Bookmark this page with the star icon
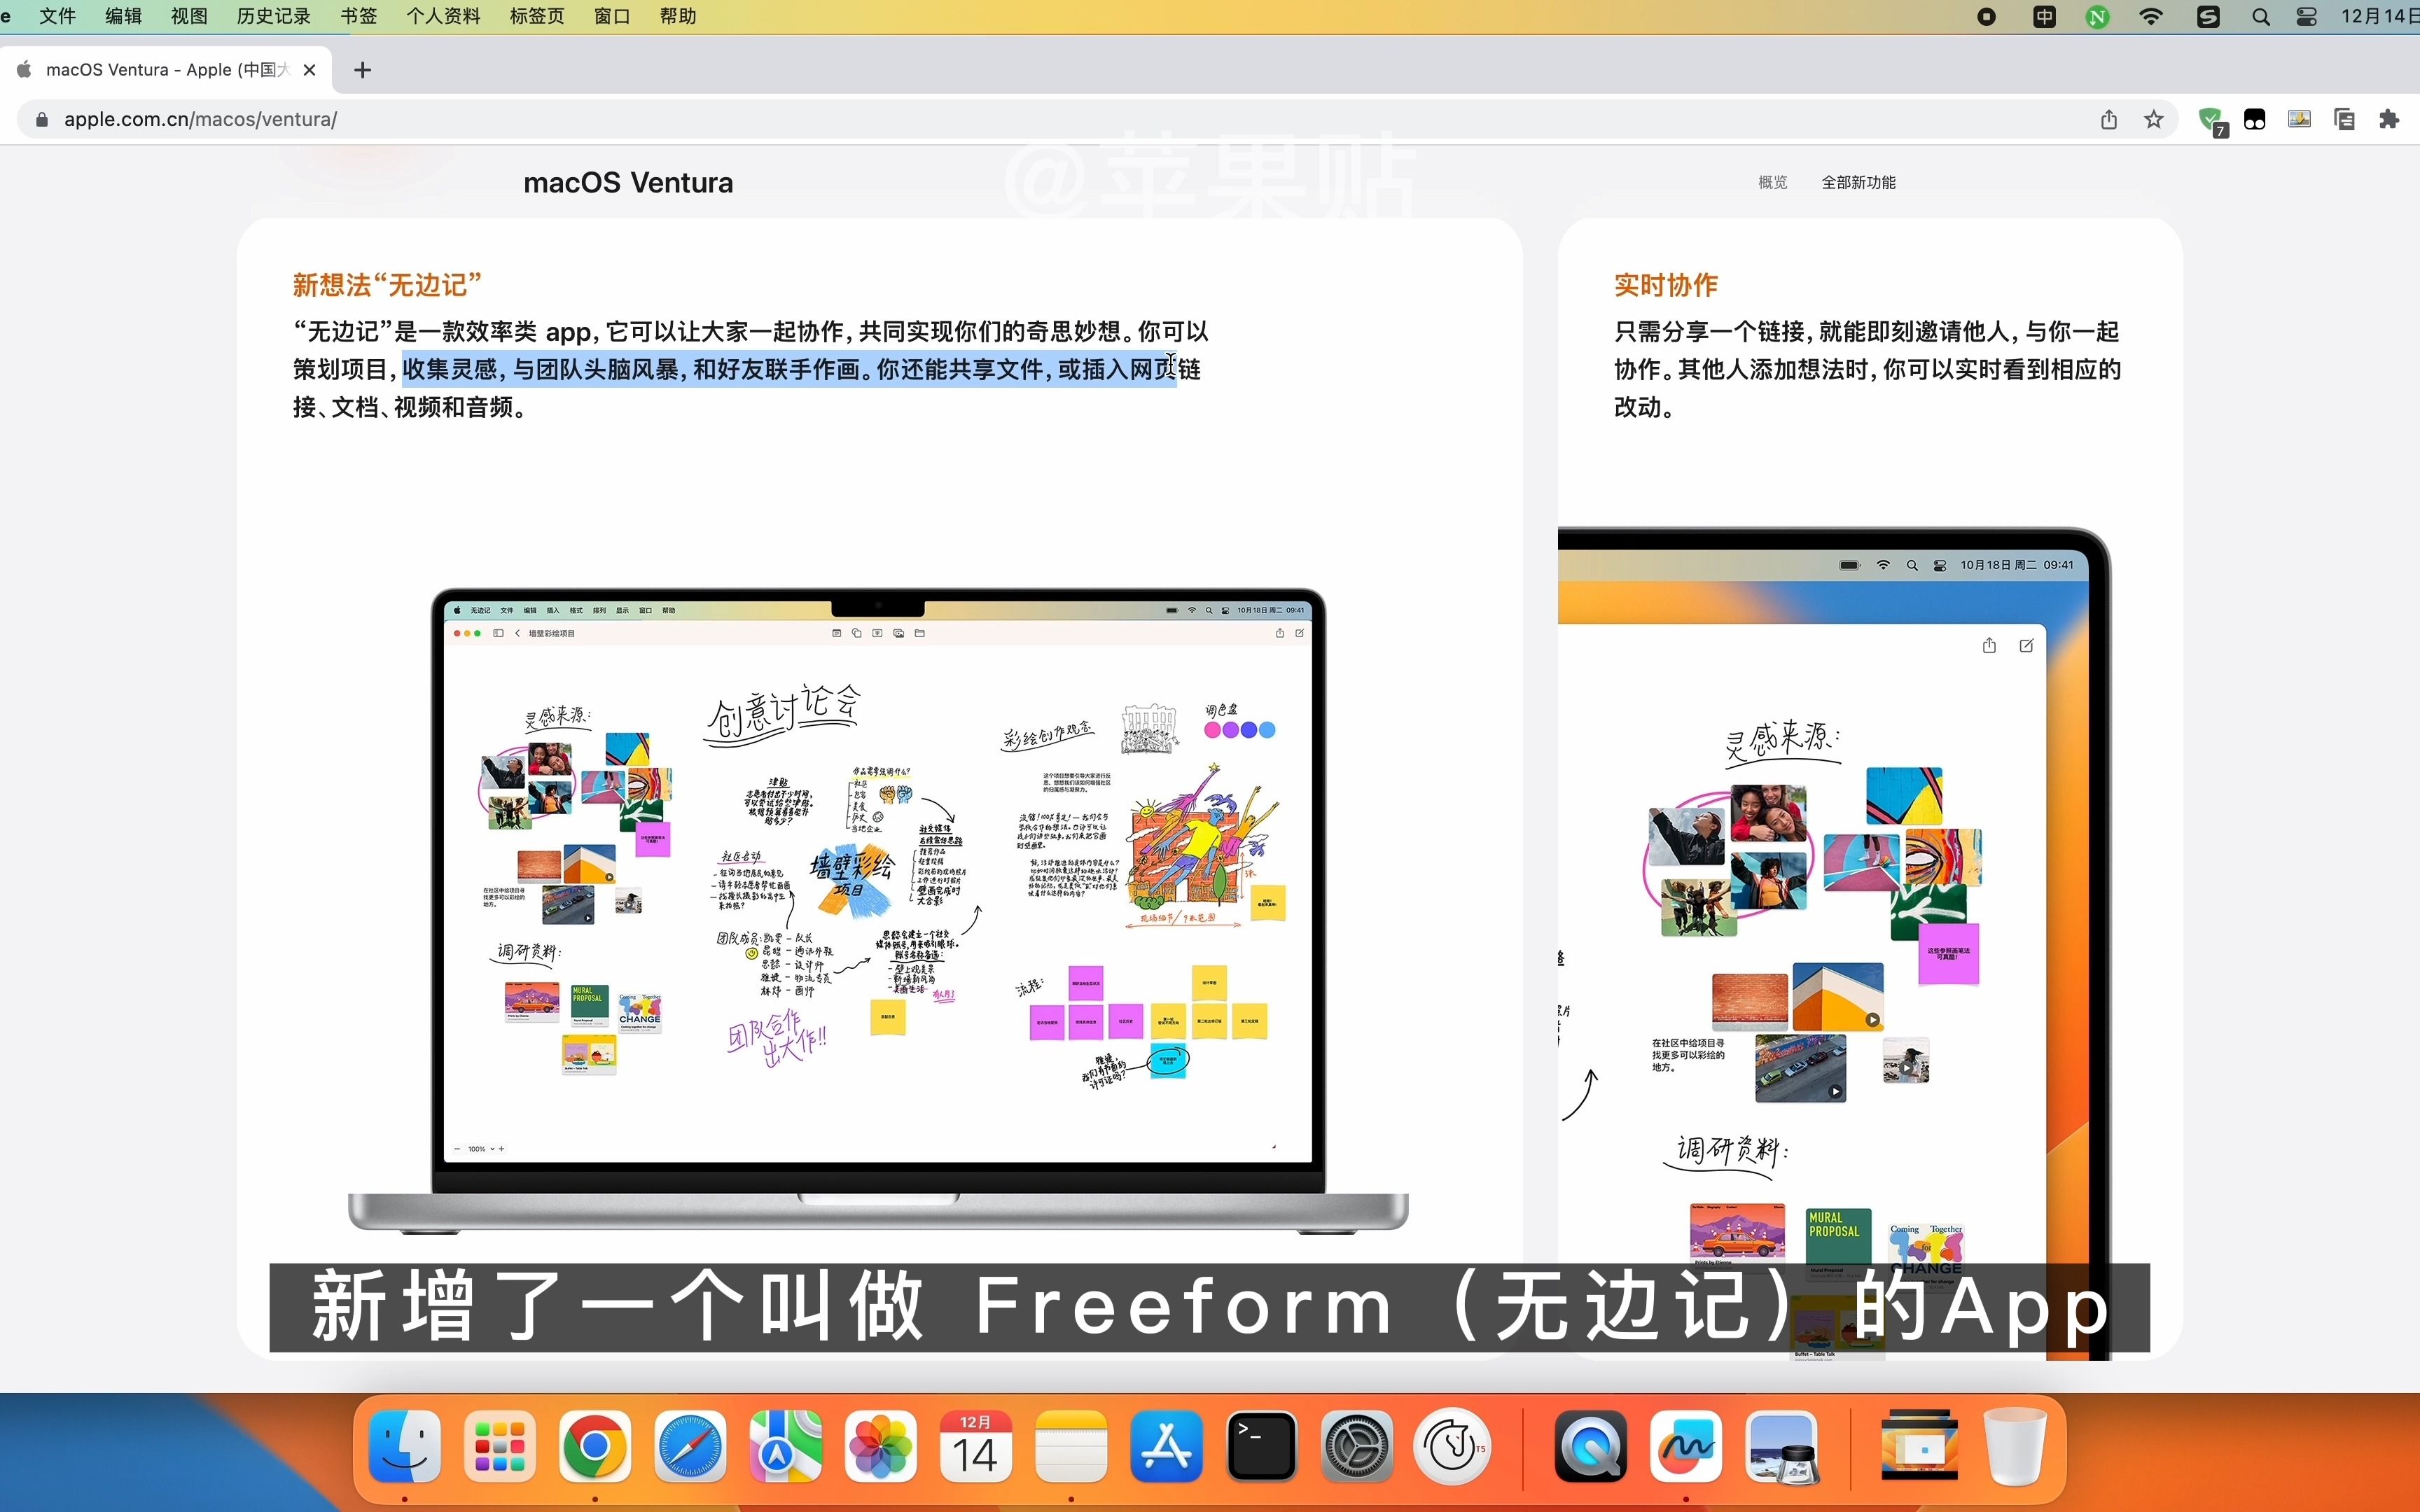Viewport: 2420px width, 1512px height. point(2154,120)
